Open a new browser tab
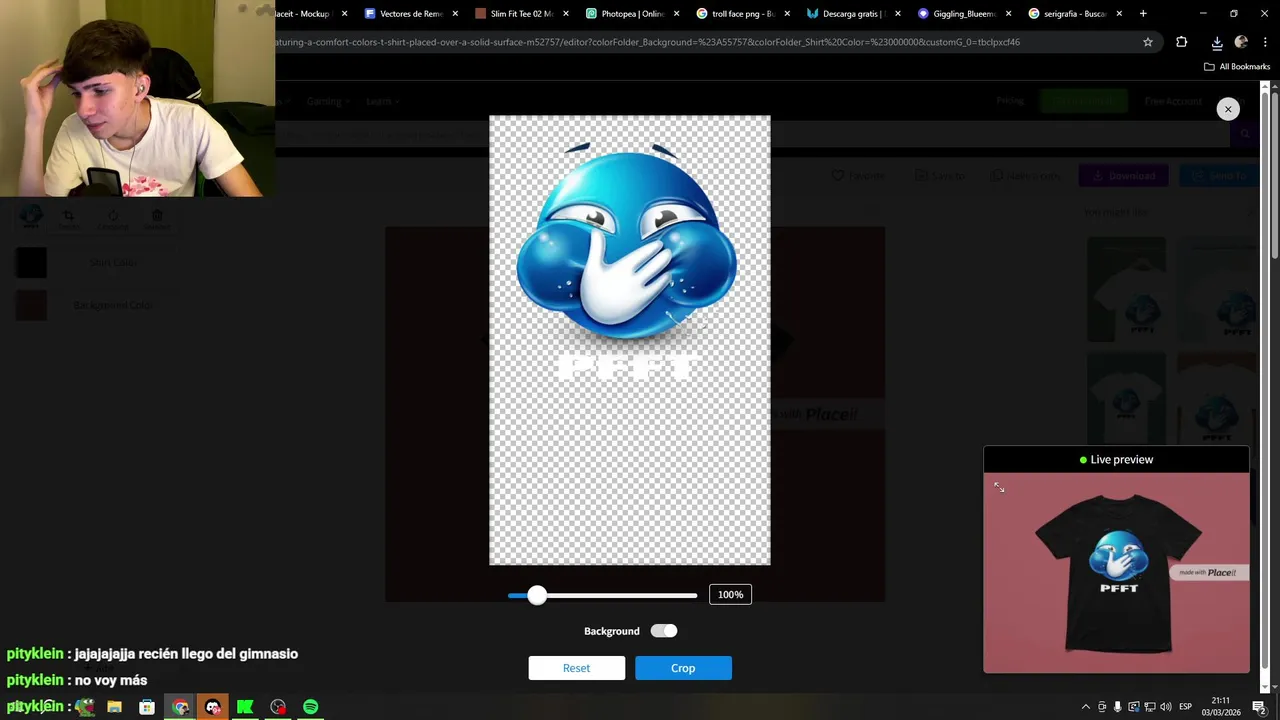Viewport: 1280px width, 720px height. pos(1143,14)
